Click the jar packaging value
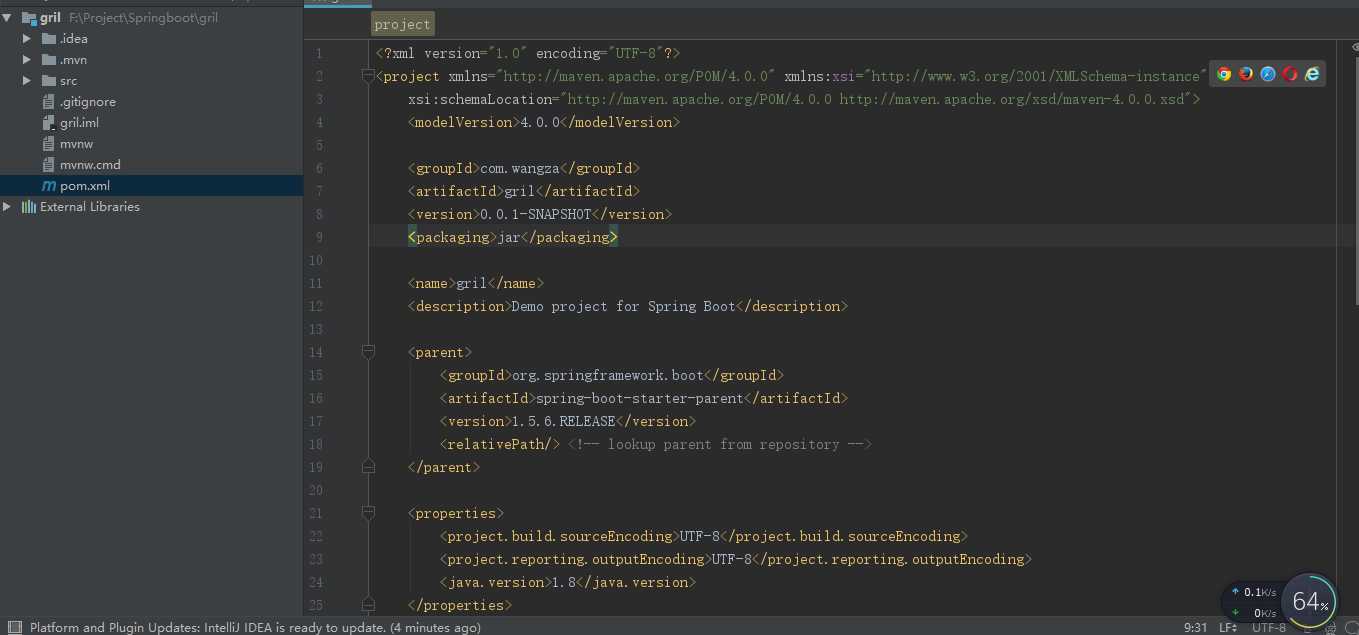1359x635 pixels. [509, 237]
